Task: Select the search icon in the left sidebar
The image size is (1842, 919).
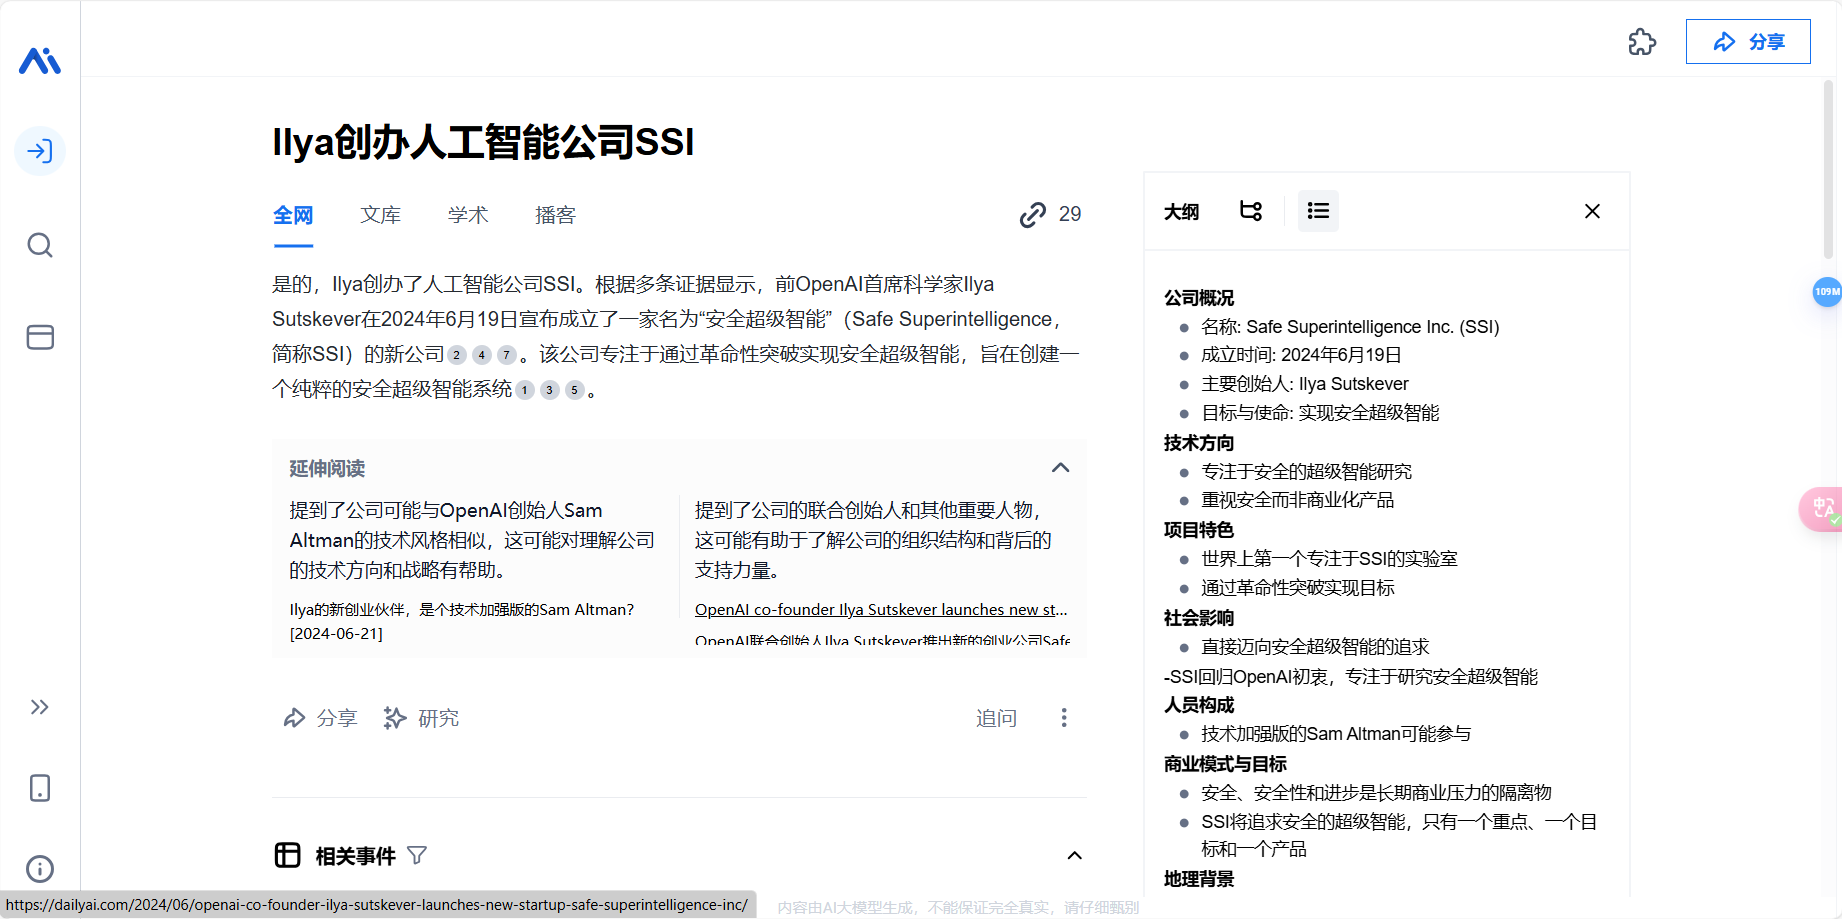Action: tap(40, 245)
